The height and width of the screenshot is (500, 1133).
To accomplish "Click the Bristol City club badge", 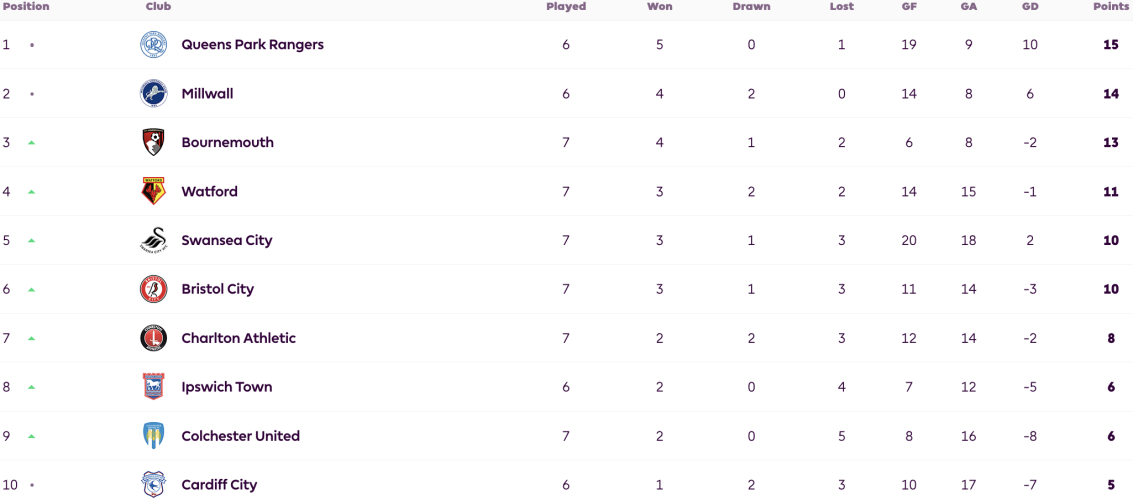I will tap(153, 290).
